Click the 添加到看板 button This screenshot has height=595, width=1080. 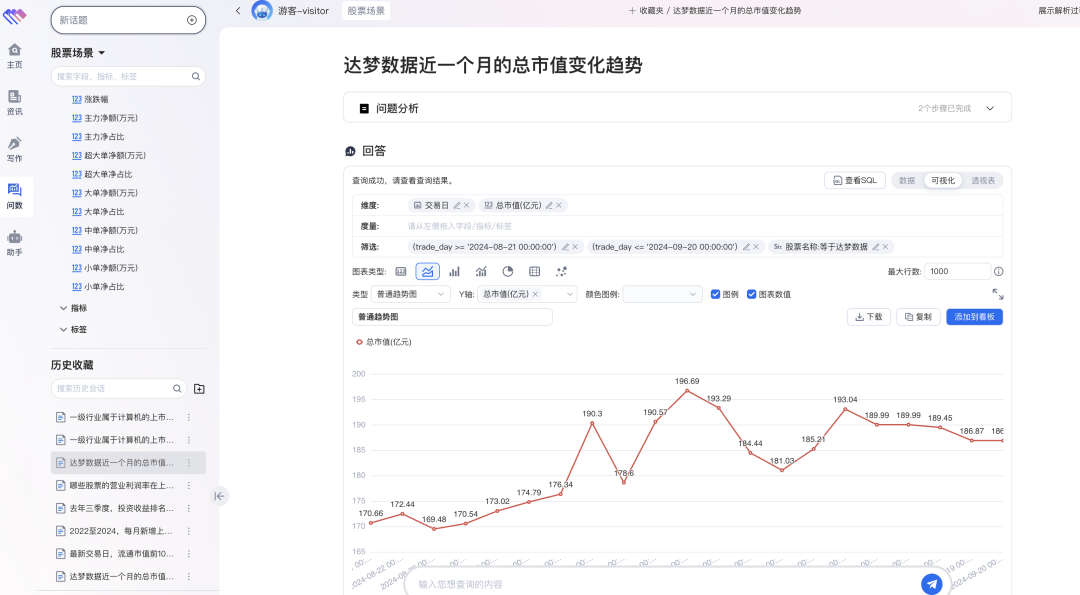[975, 317]
